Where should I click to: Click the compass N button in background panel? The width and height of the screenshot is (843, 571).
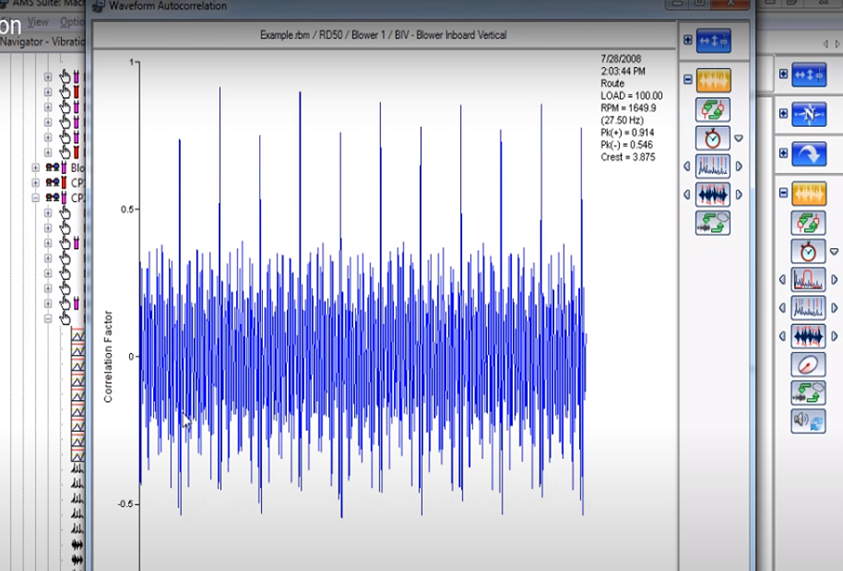(x=809, y=114)
